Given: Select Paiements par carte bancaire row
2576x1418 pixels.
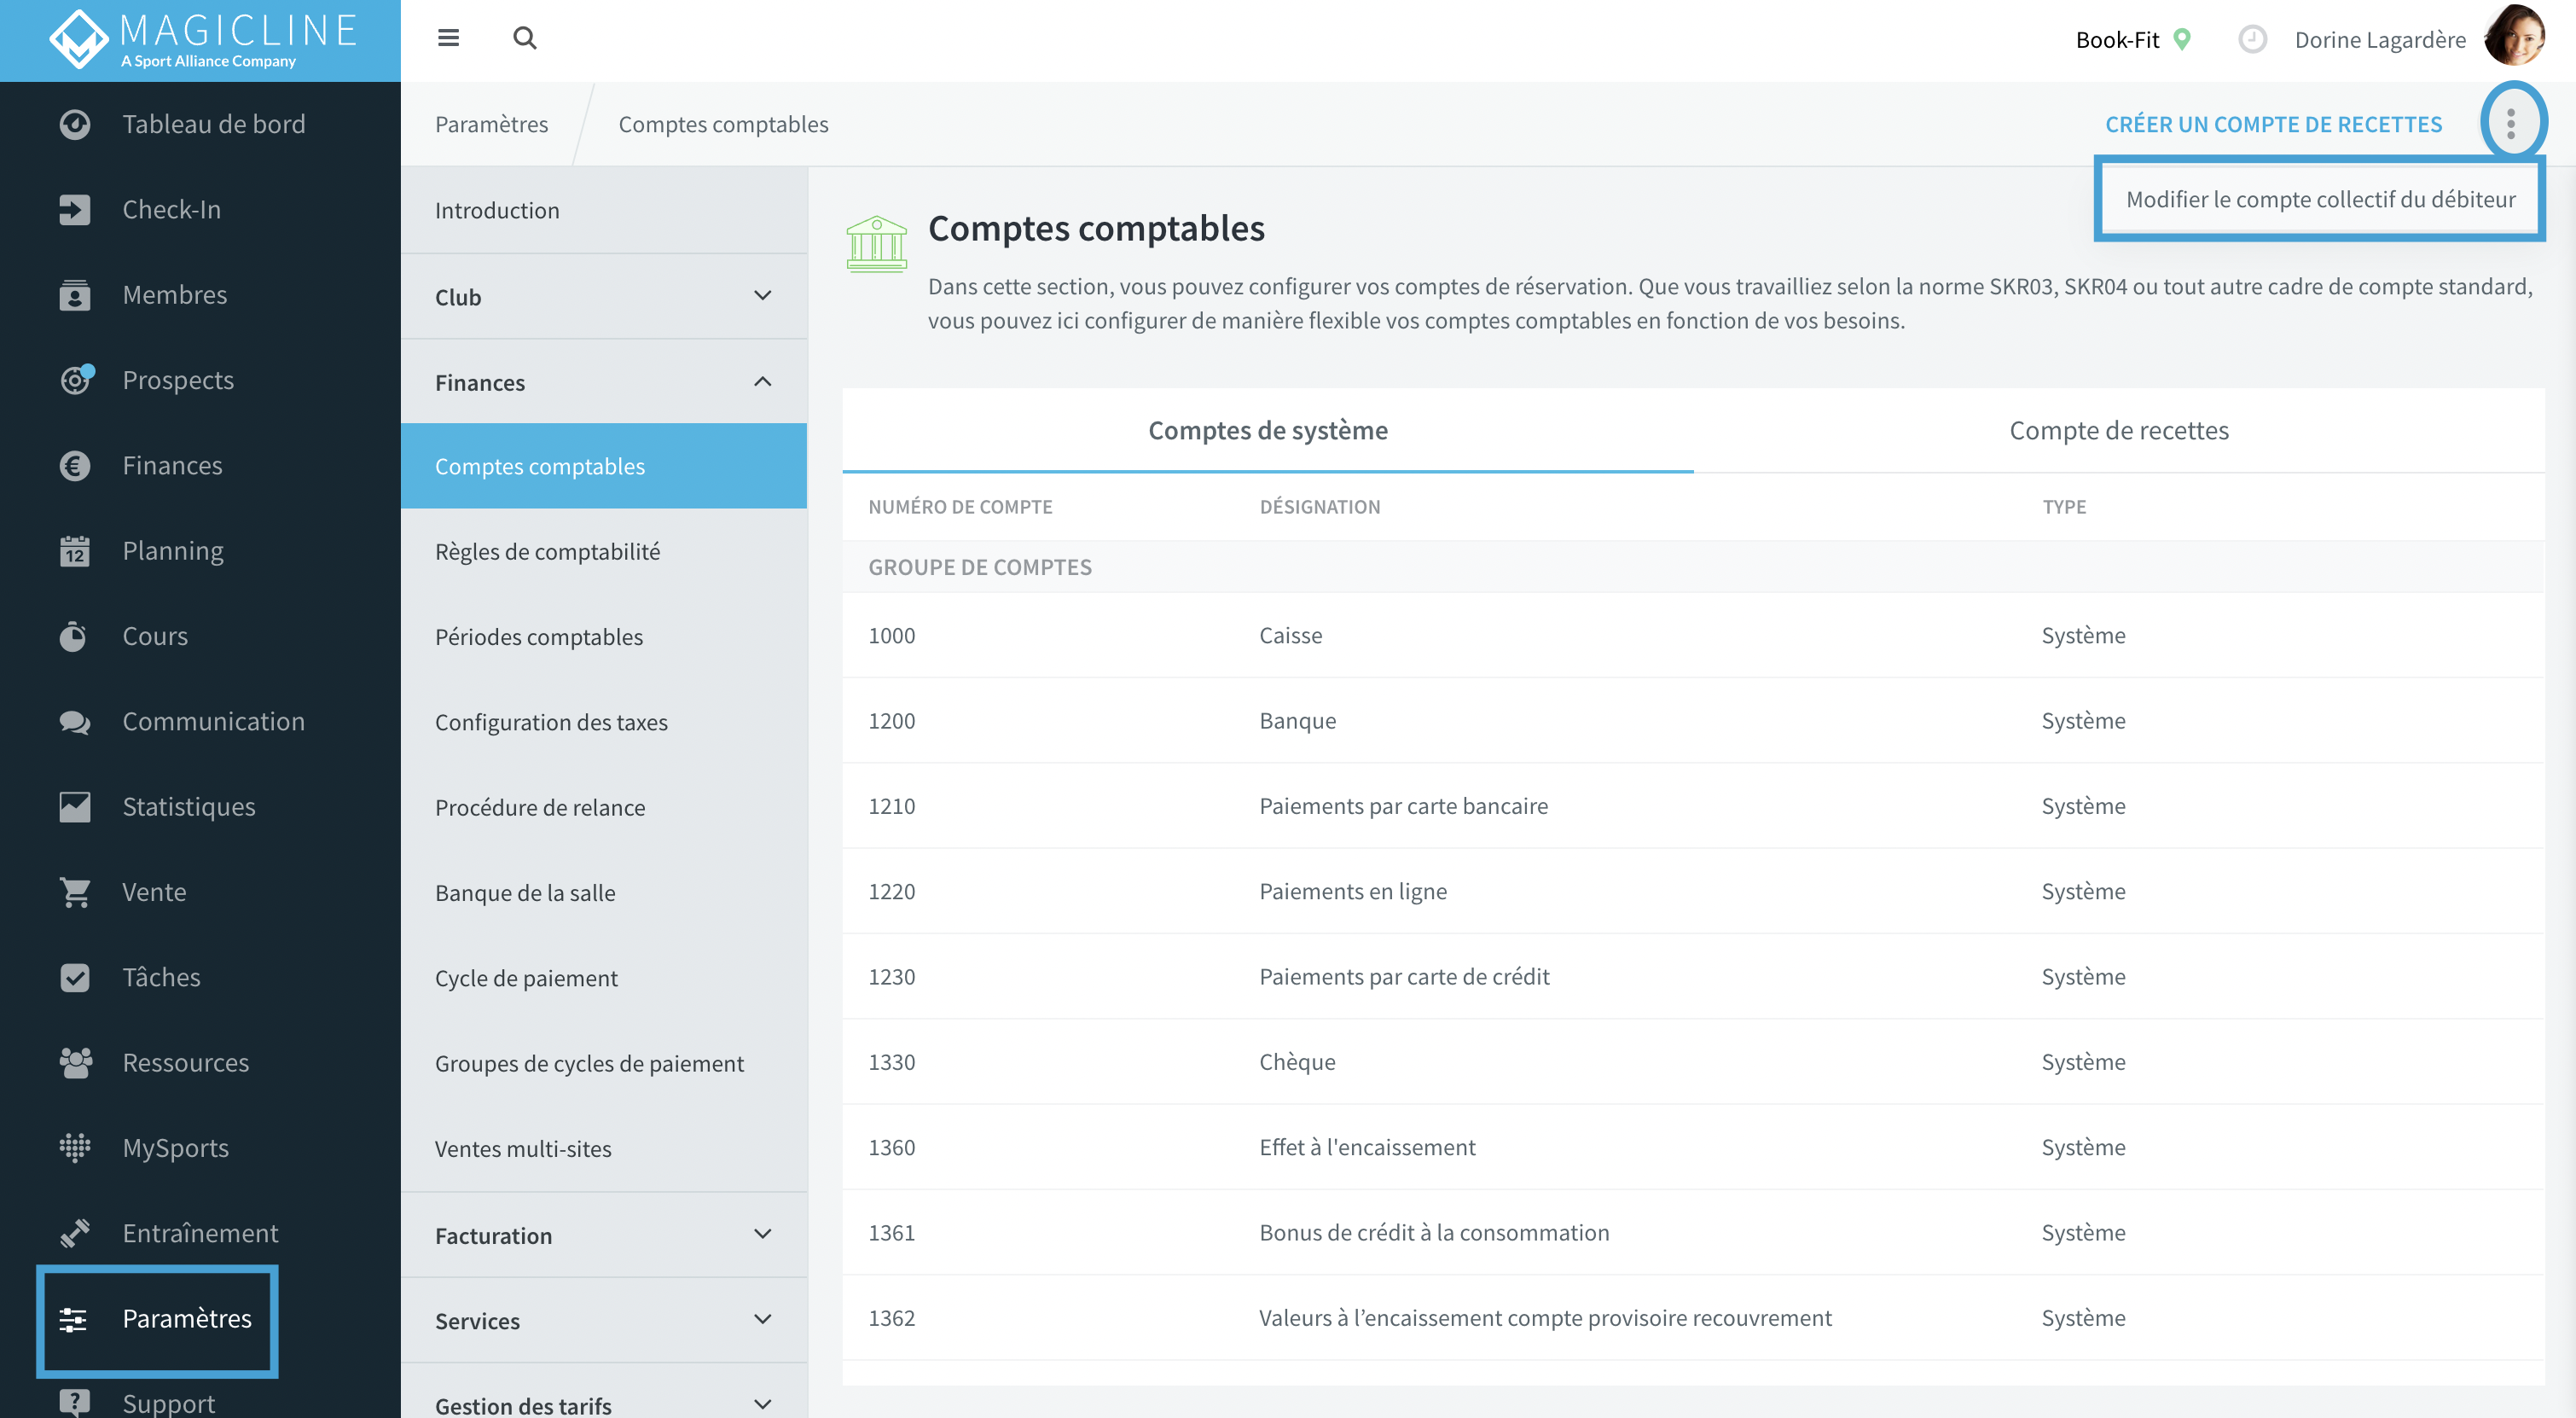Looking at the screenshot, I should click(x=1693, y=806).
